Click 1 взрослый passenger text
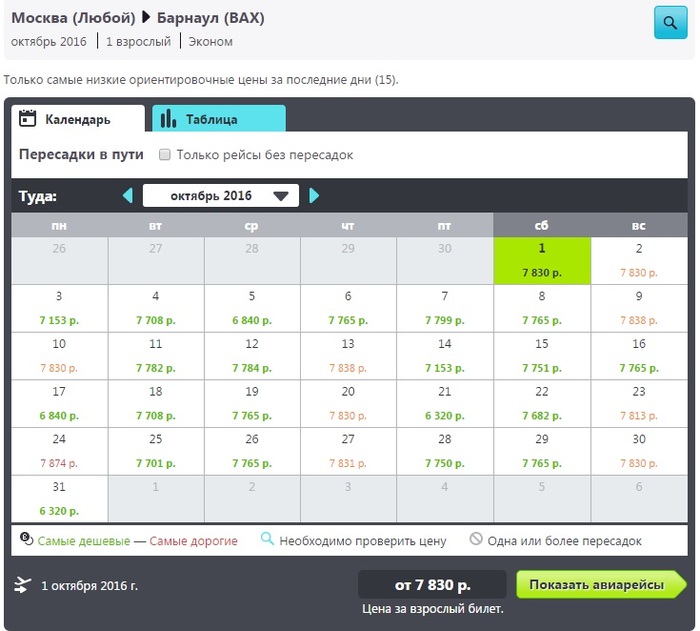 138,42
